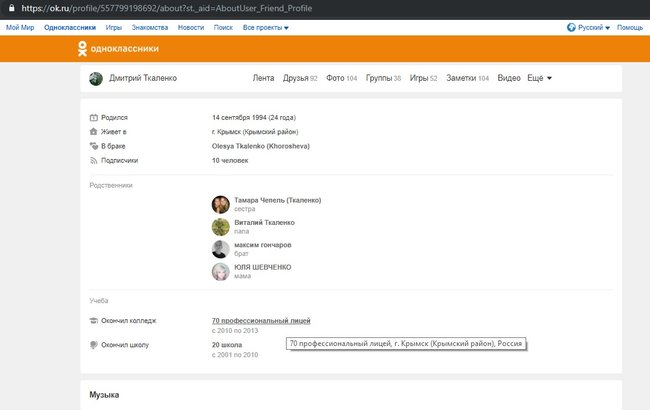Open Тамара Чепель avatar photo
This screenshot has width=650, height=410.
pyautogui.click(x=221, y=204)
